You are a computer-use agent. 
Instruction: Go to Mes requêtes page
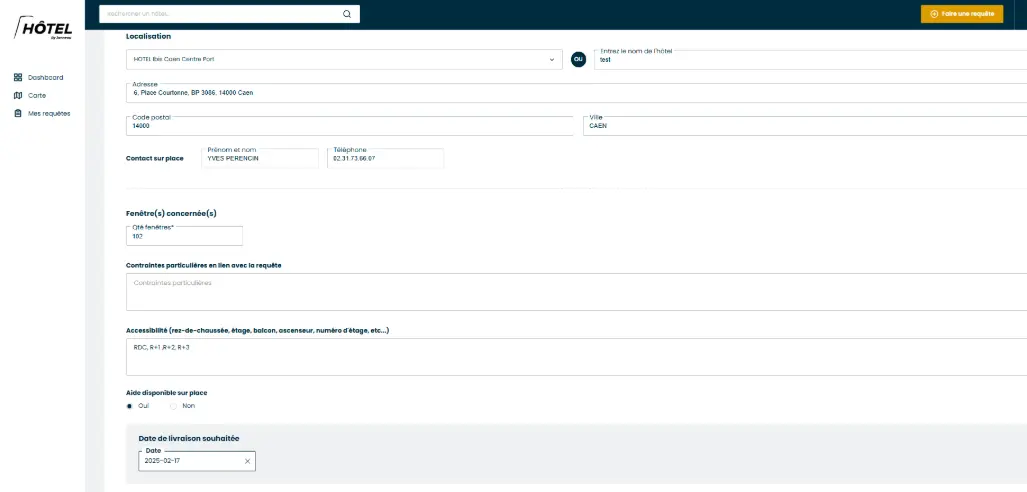pyautogui.click(x=49, y=113)
